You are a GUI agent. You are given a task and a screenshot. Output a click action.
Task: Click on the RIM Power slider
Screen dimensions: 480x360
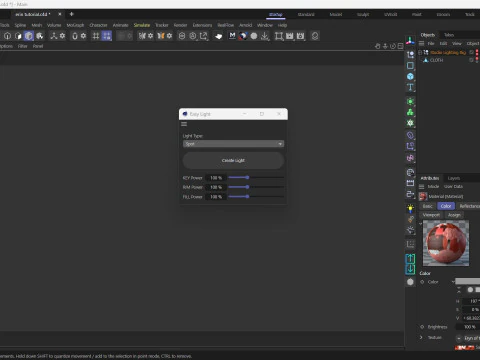point(256,187)
